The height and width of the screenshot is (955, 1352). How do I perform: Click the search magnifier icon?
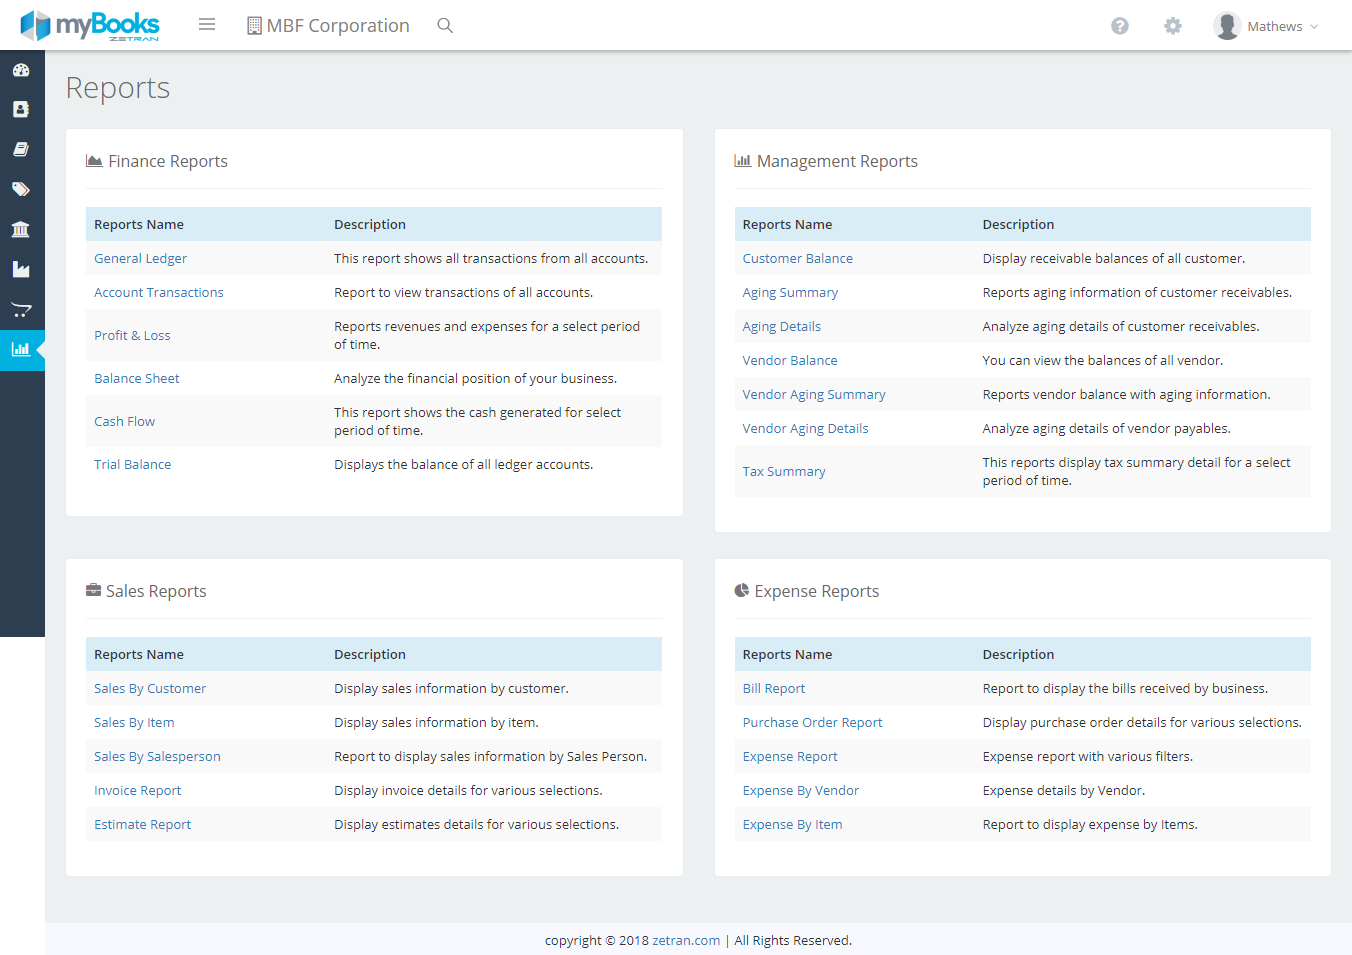(445, 26)
